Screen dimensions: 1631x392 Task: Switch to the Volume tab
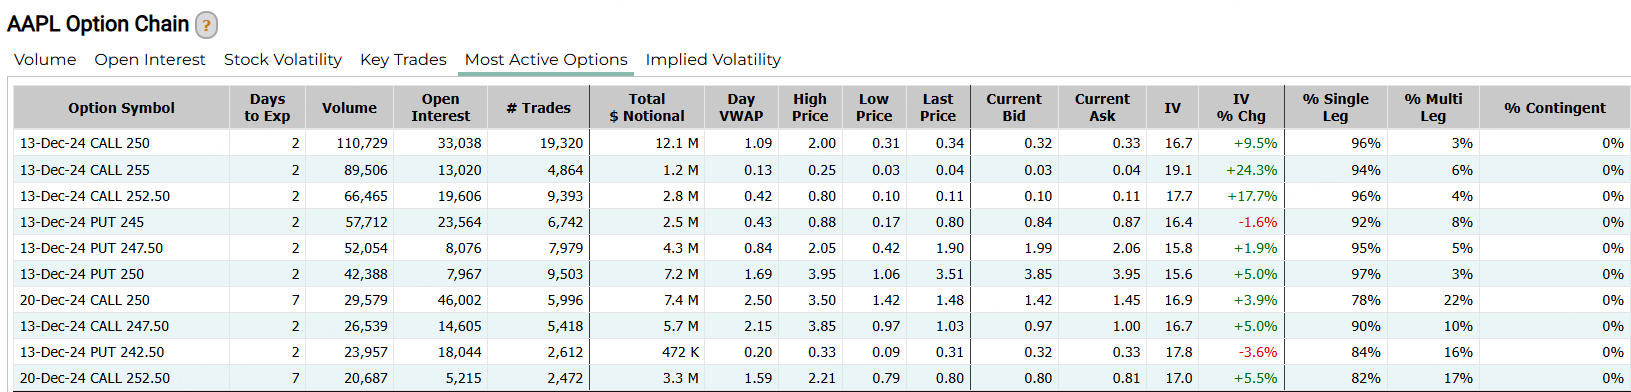[x=45, y=60]
